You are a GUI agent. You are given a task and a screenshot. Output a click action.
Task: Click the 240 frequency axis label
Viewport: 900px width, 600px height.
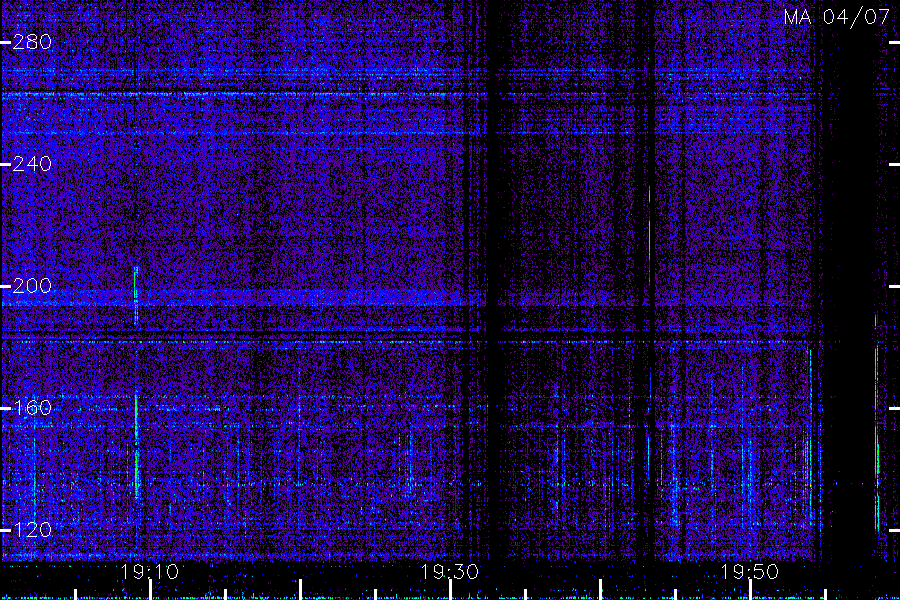coord(32,164)
